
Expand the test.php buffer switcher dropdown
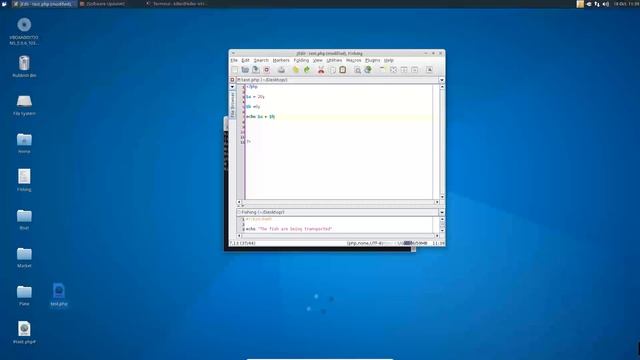click(442, 80)
